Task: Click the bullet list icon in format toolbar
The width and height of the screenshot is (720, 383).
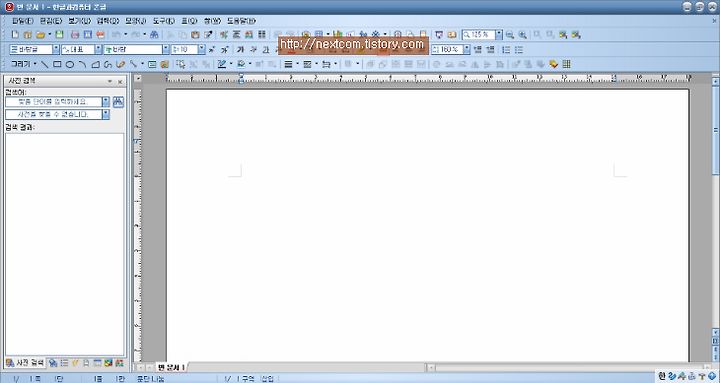Action: tap(519, 49)
